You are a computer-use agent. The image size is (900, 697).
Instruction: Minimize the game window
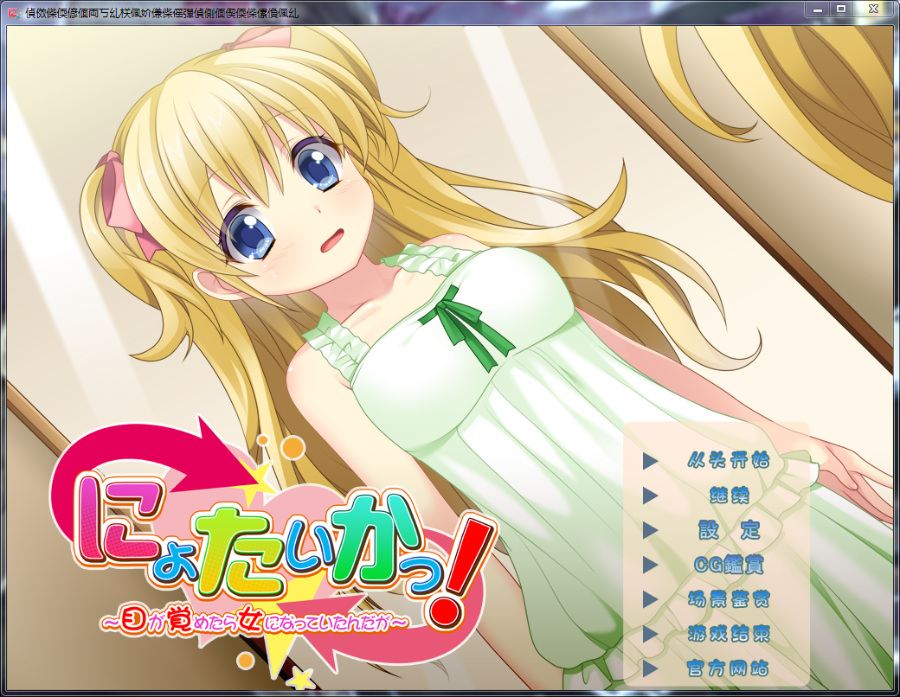817,9
